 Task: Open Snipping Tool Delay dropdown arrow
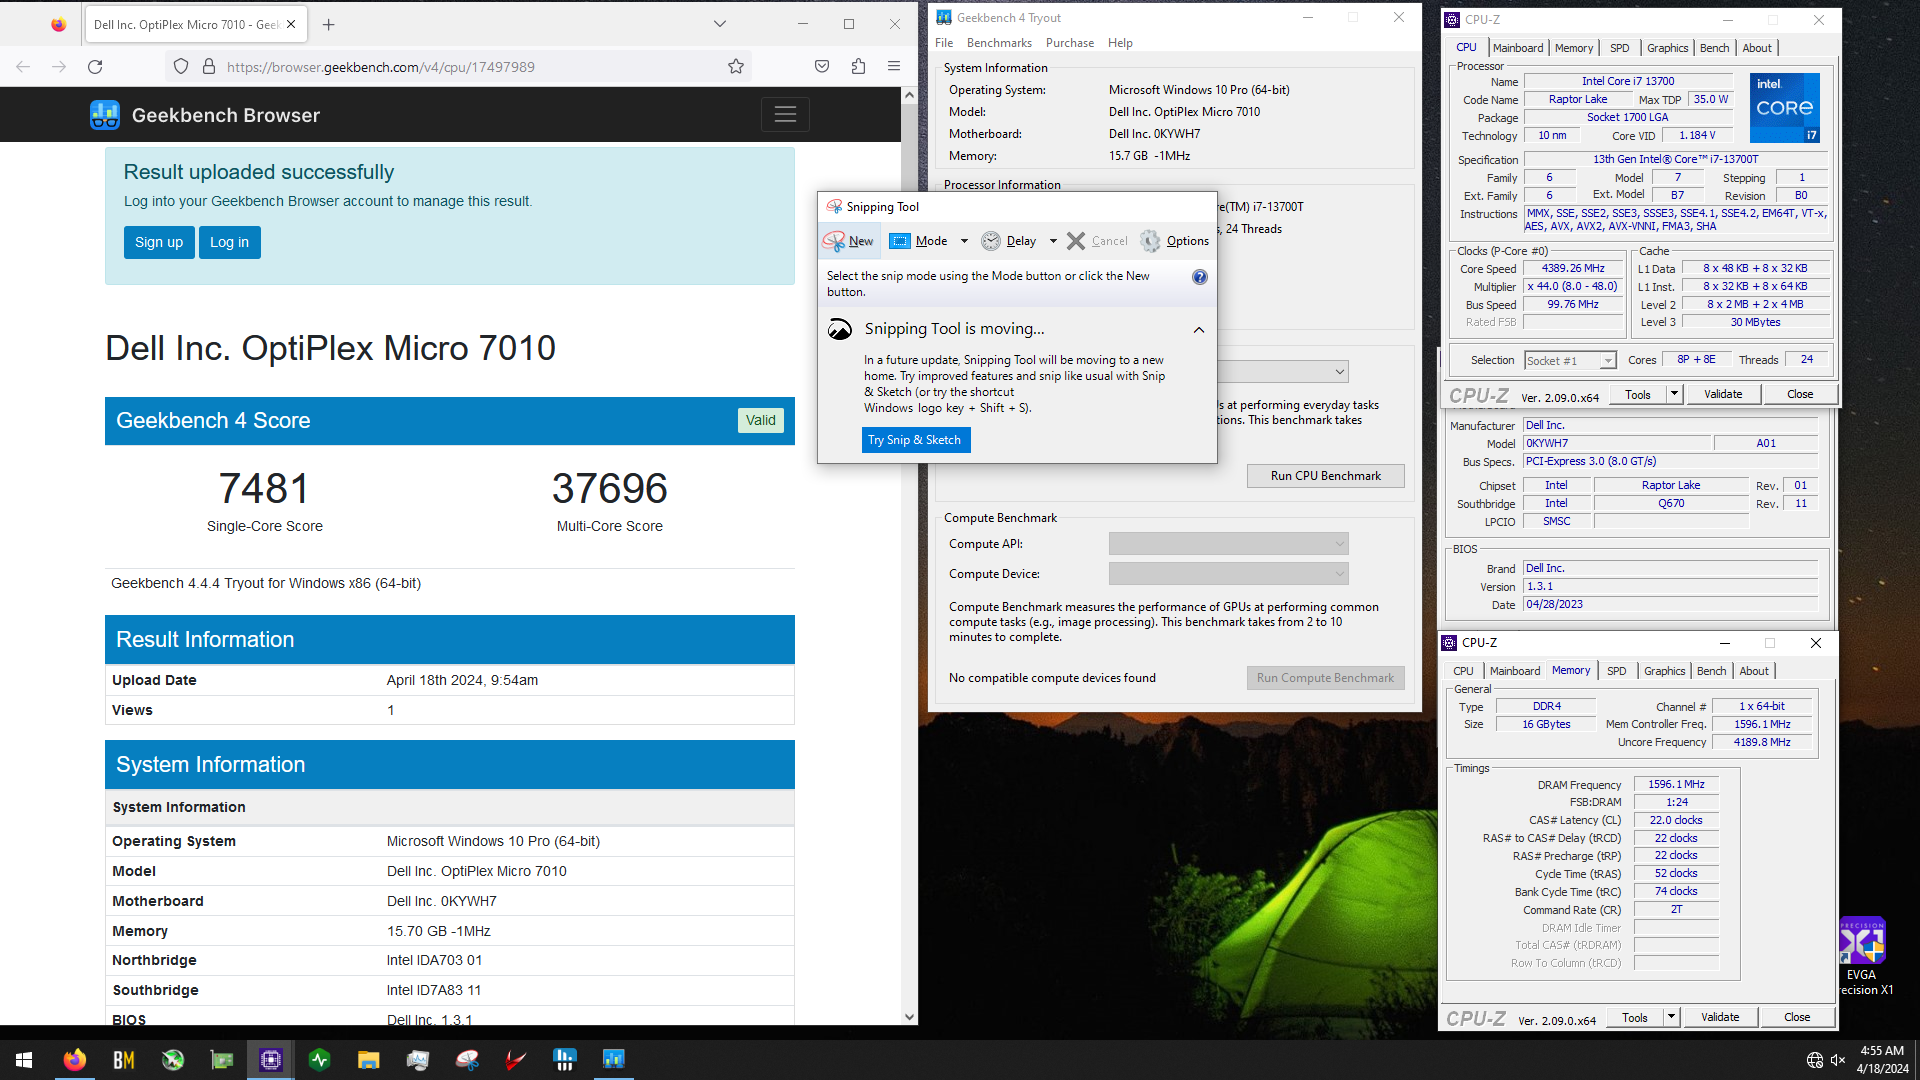pyautogui.click(x=1053, y=241)
